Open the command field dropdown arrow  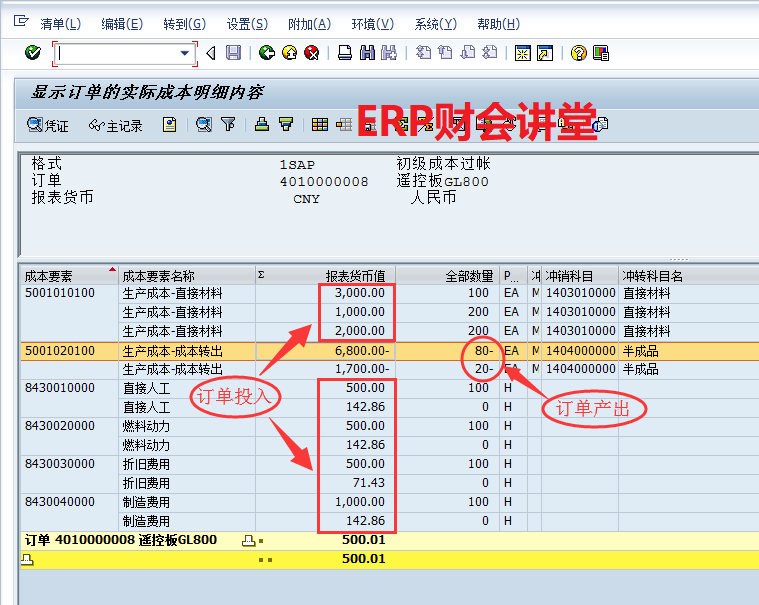click(x=184, y=53)
